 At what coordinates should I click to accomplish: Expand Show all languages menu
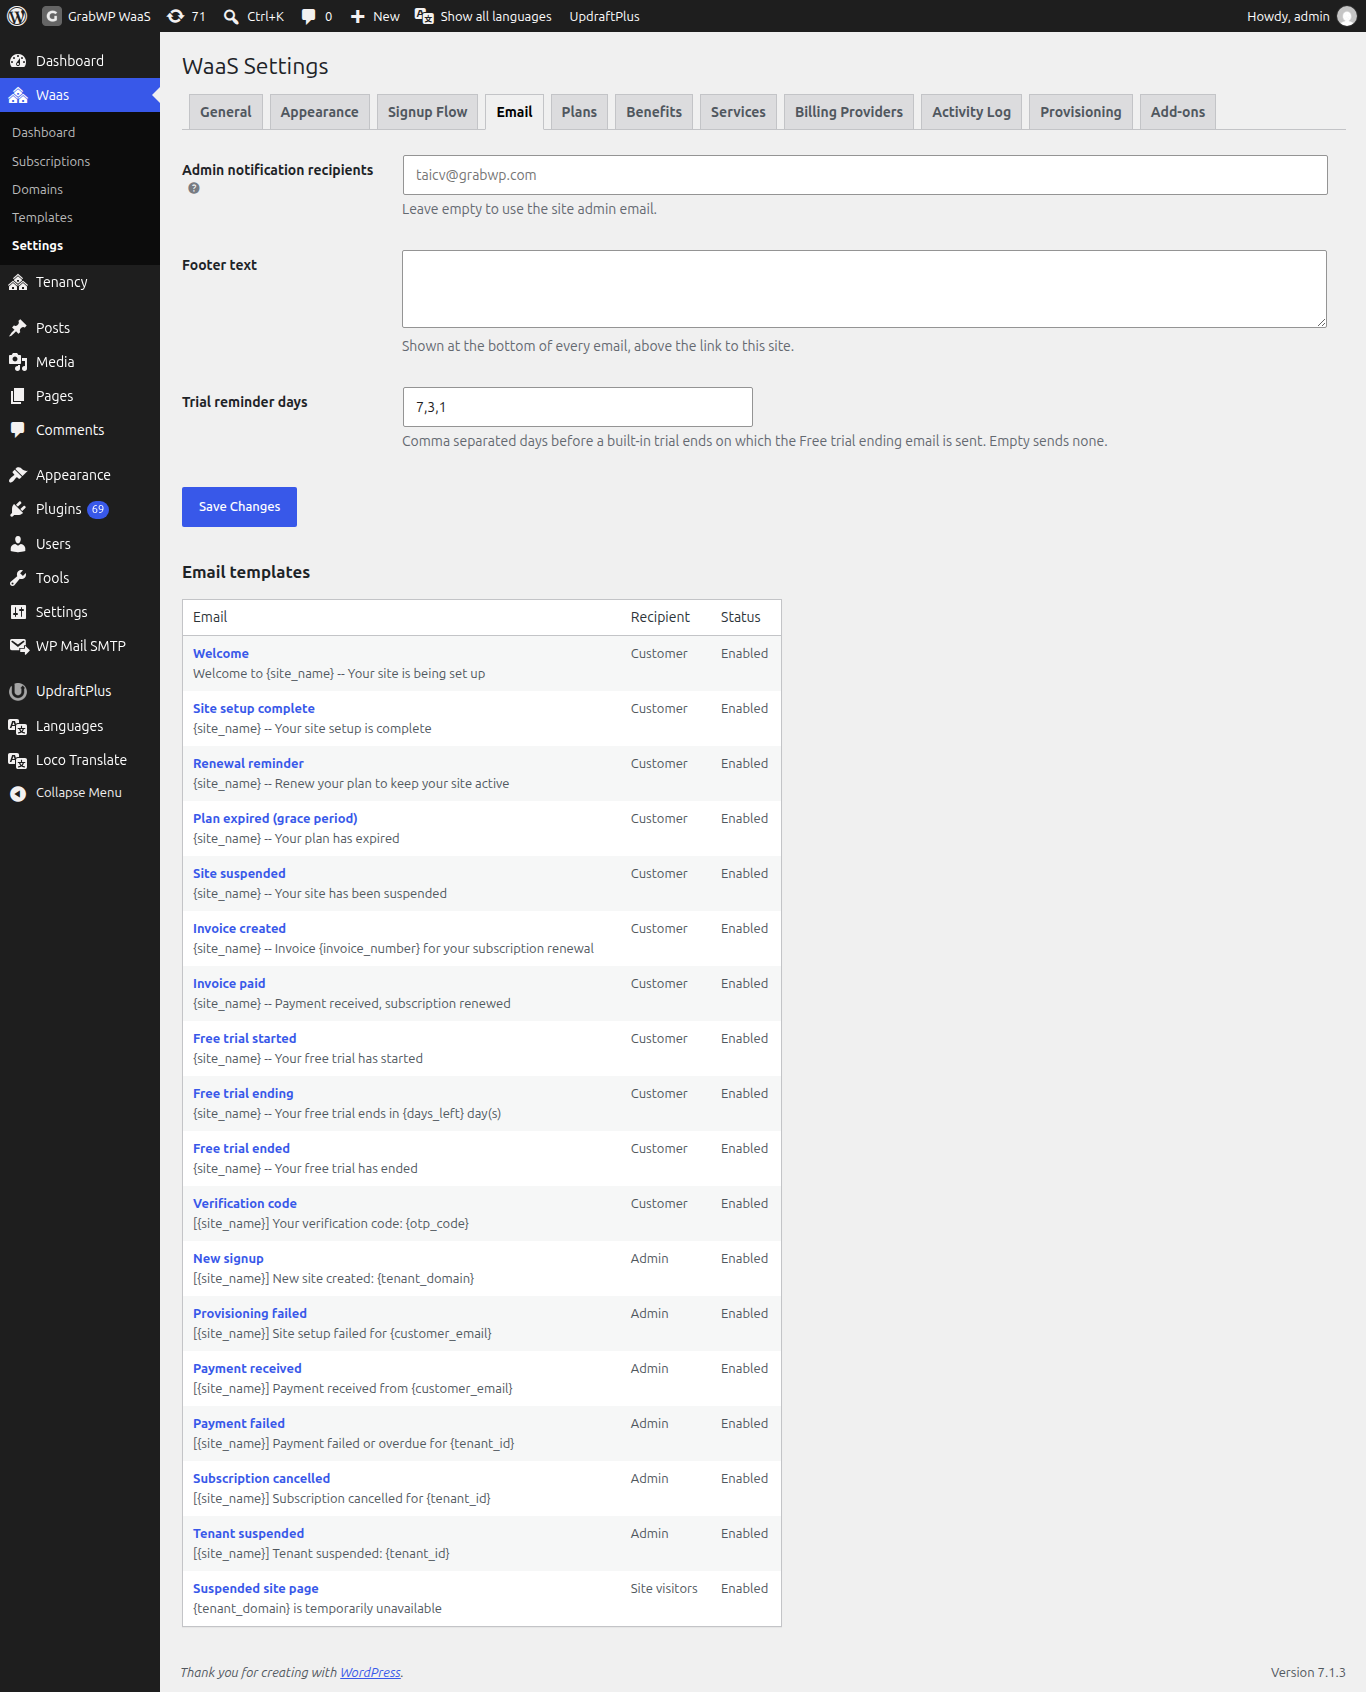pos(483,16)
